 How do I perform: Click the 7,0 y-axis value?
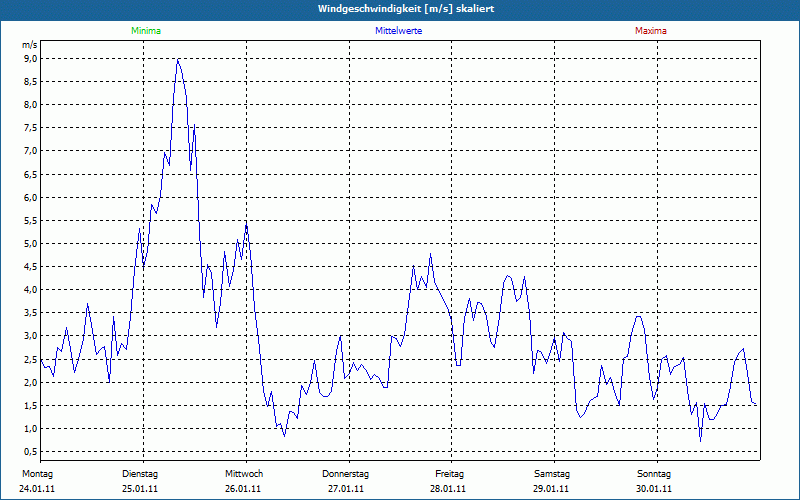[x=31, y=151]
